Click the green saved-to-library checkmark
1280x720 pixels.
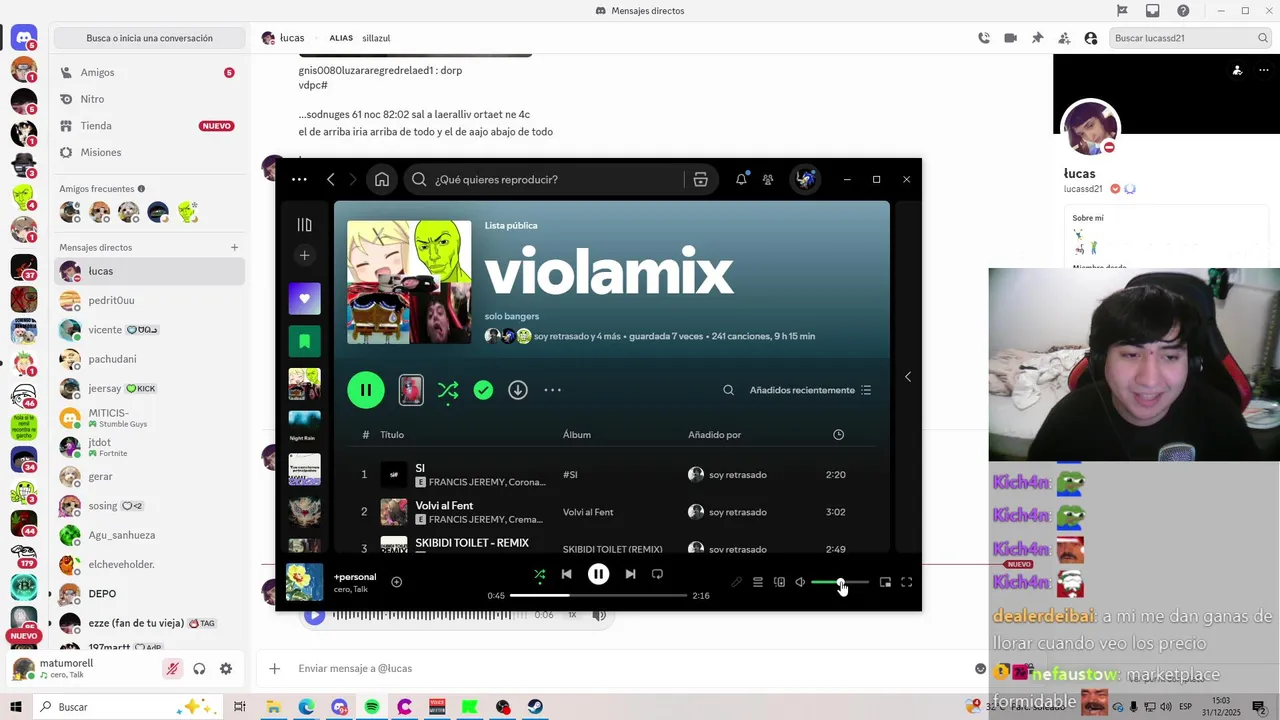pos(483,390)
